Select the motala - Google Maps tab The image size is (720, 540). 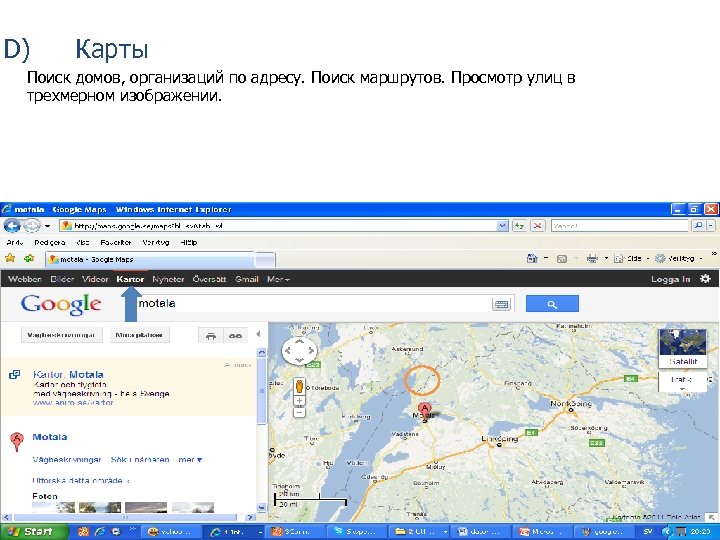point(150,259)
